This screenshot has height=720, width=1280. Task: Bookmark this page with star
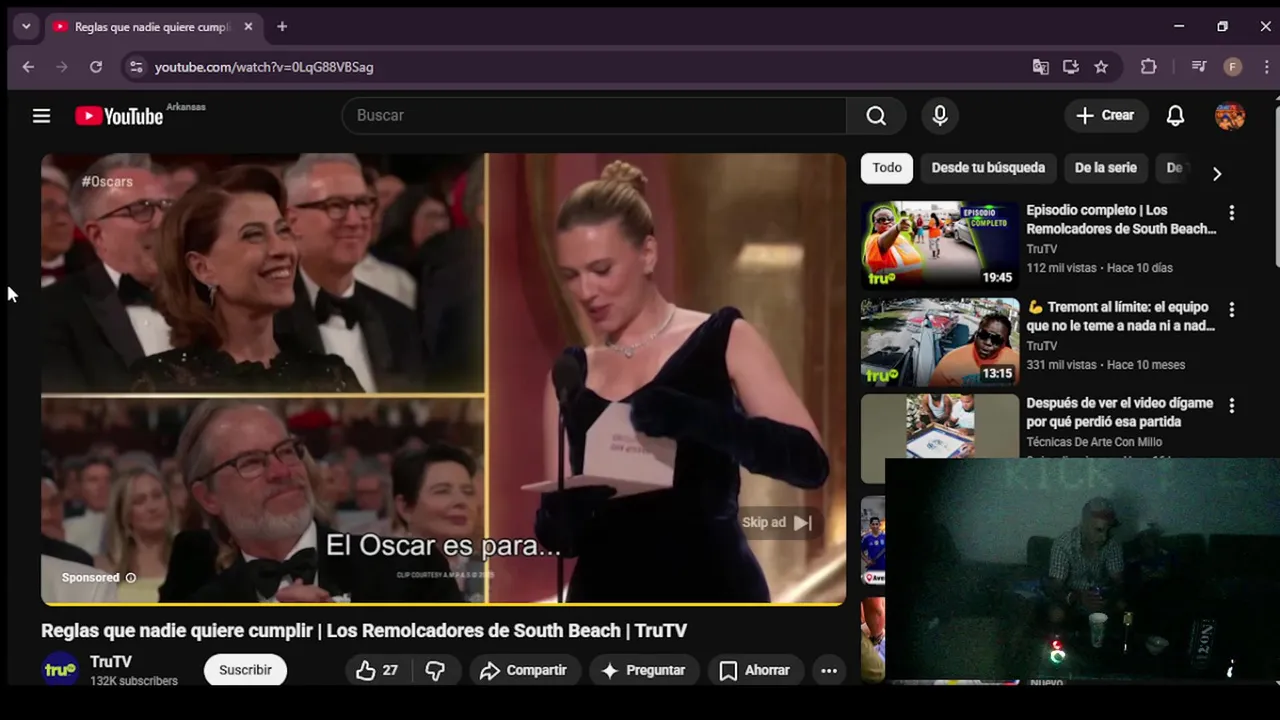click(x=1101, y=67)
